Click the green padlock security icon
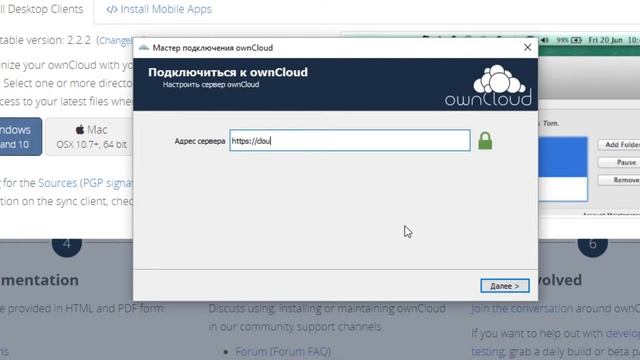 (x=485, y=141)
